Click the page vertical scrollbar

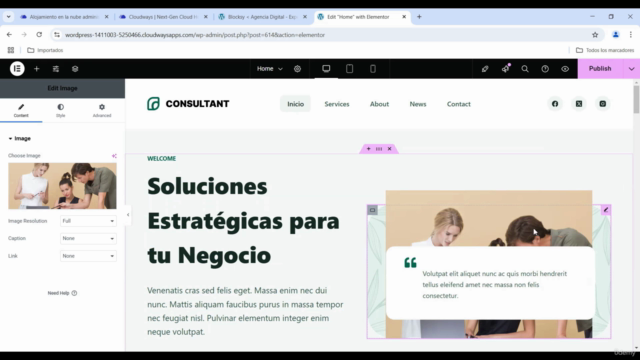[x=636, y=100]
